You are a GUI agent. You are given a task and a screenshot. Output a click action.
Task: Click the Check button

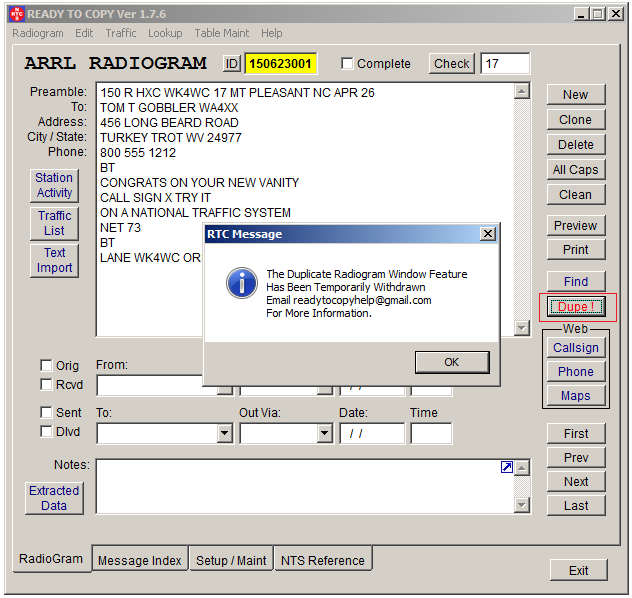(x=451, y=63)
